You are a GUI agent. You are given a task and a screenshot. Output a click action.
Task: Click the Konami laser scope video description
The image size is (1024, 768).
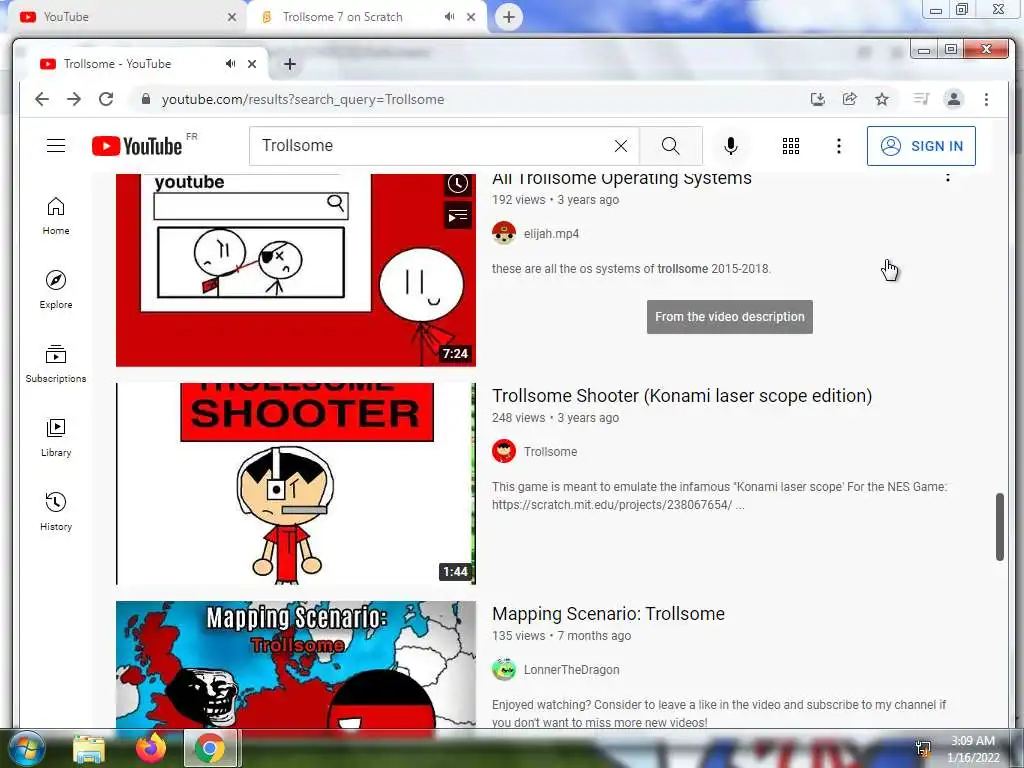click(x=719, y=496)
